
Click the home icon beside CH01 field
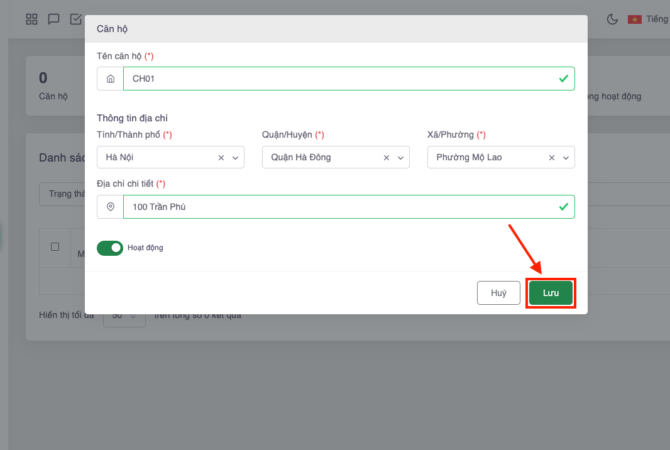(x=110, y=78)
